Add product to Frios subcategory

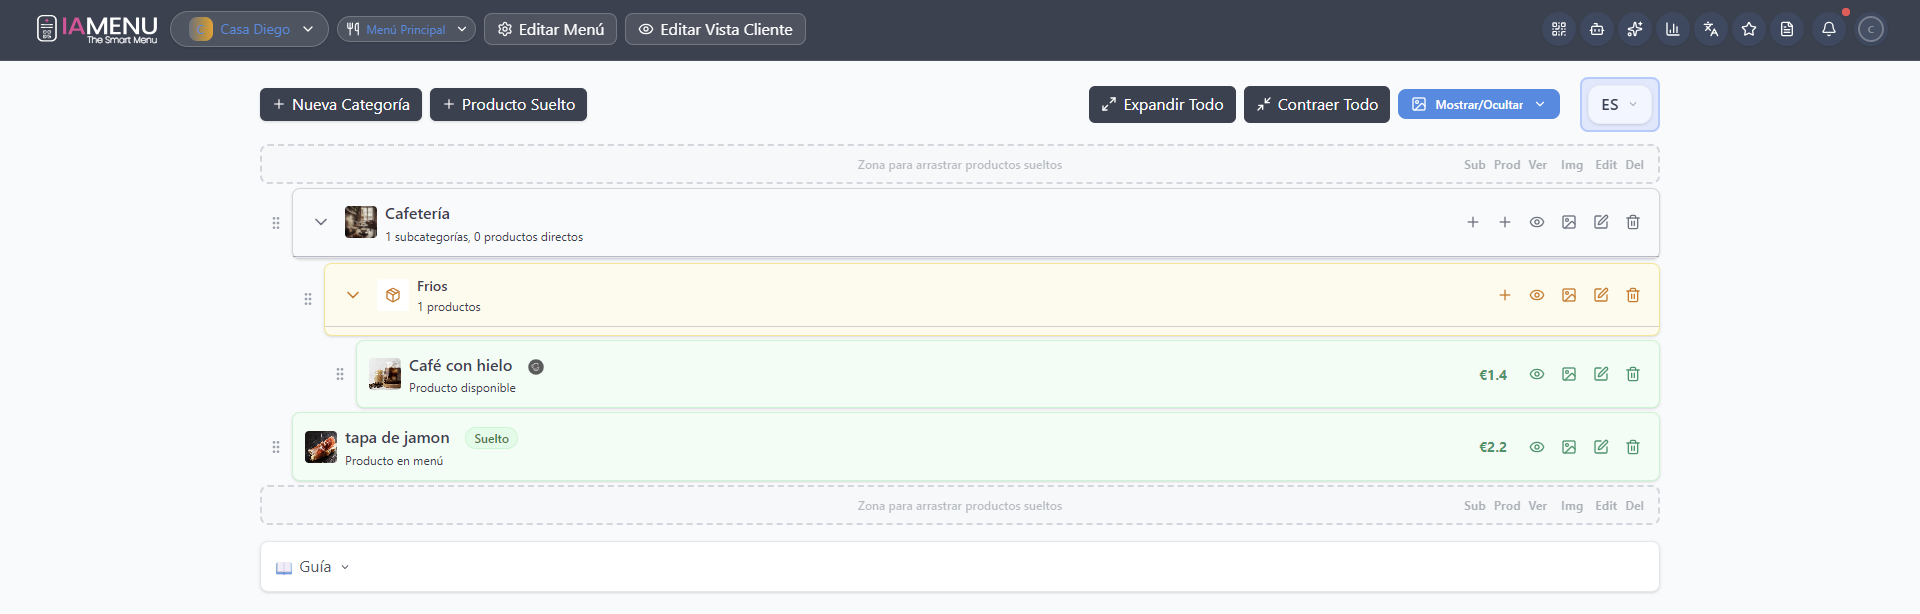click(1505, 295)
